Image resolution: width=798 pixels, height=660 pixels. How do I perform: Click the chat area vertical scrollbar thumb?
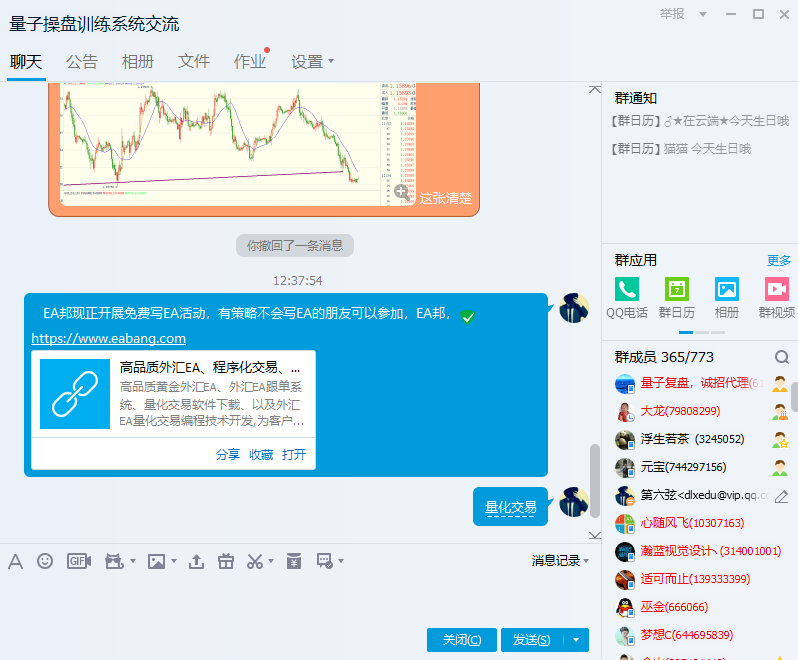click(594, 481)
